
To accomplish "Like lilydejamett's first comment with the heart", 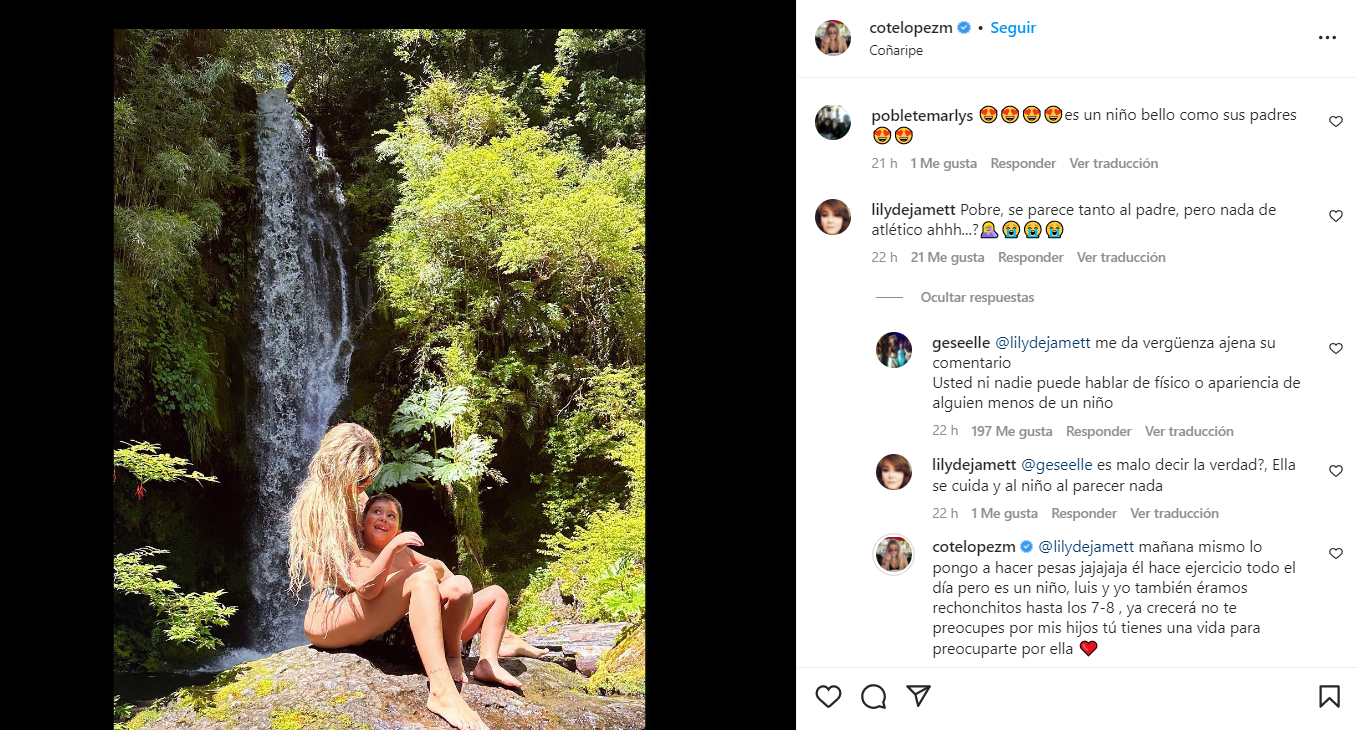I will [1336, 216].
